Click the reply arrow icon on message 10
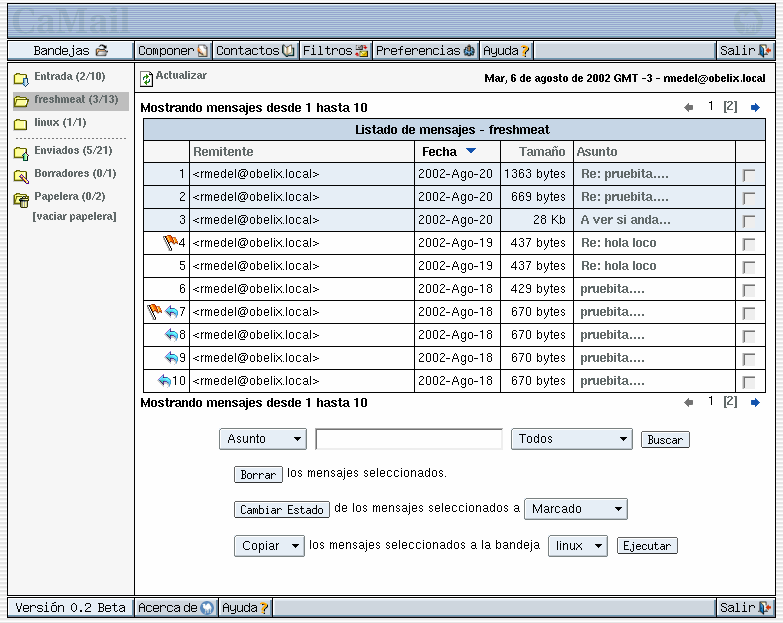Viewport: 783px width, 623px height. (x=164, y=380)
